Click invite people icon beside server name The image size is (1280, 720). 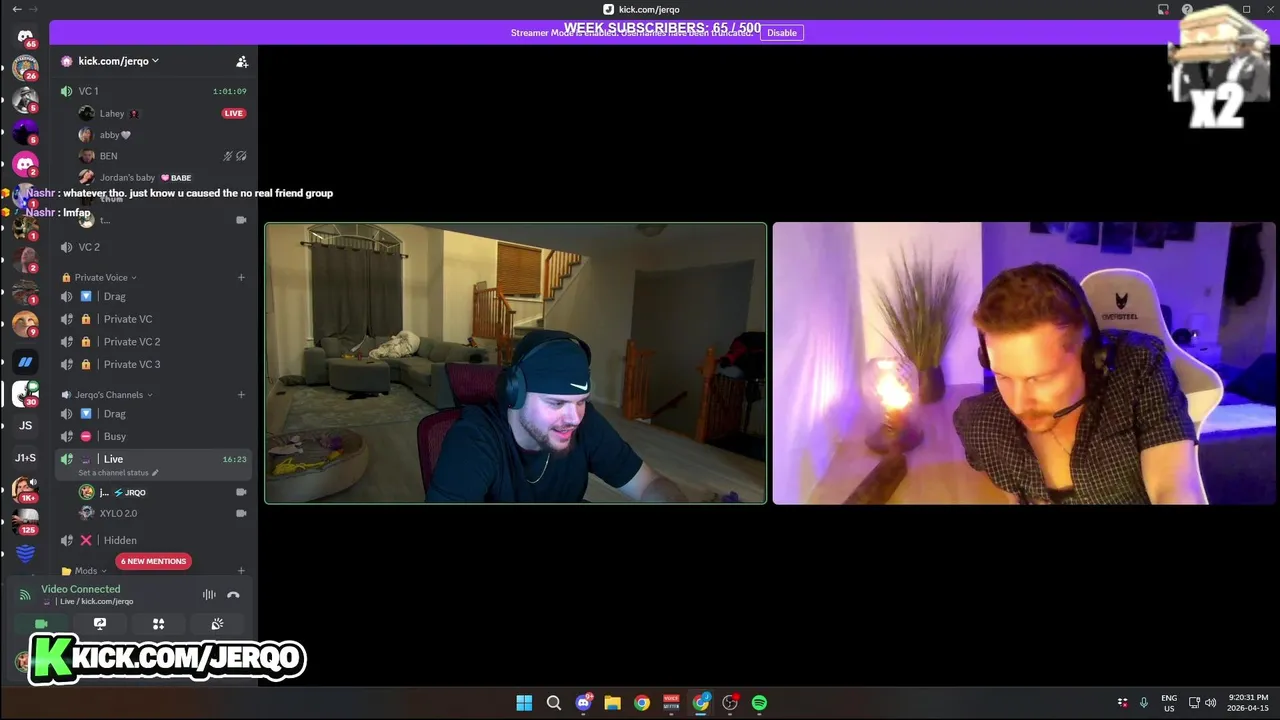click(x=242, y=61)
